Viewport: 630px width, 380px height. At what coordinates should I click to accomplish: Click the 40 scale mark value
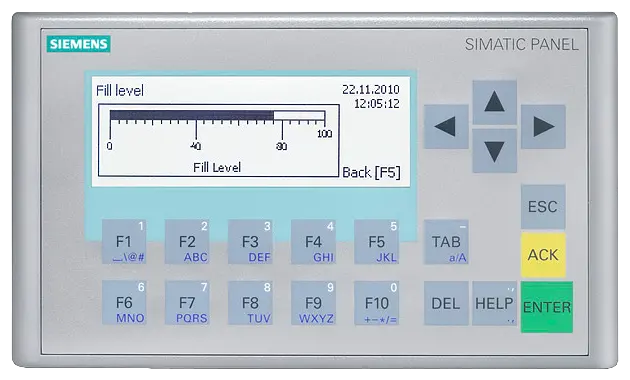[196, 146]
